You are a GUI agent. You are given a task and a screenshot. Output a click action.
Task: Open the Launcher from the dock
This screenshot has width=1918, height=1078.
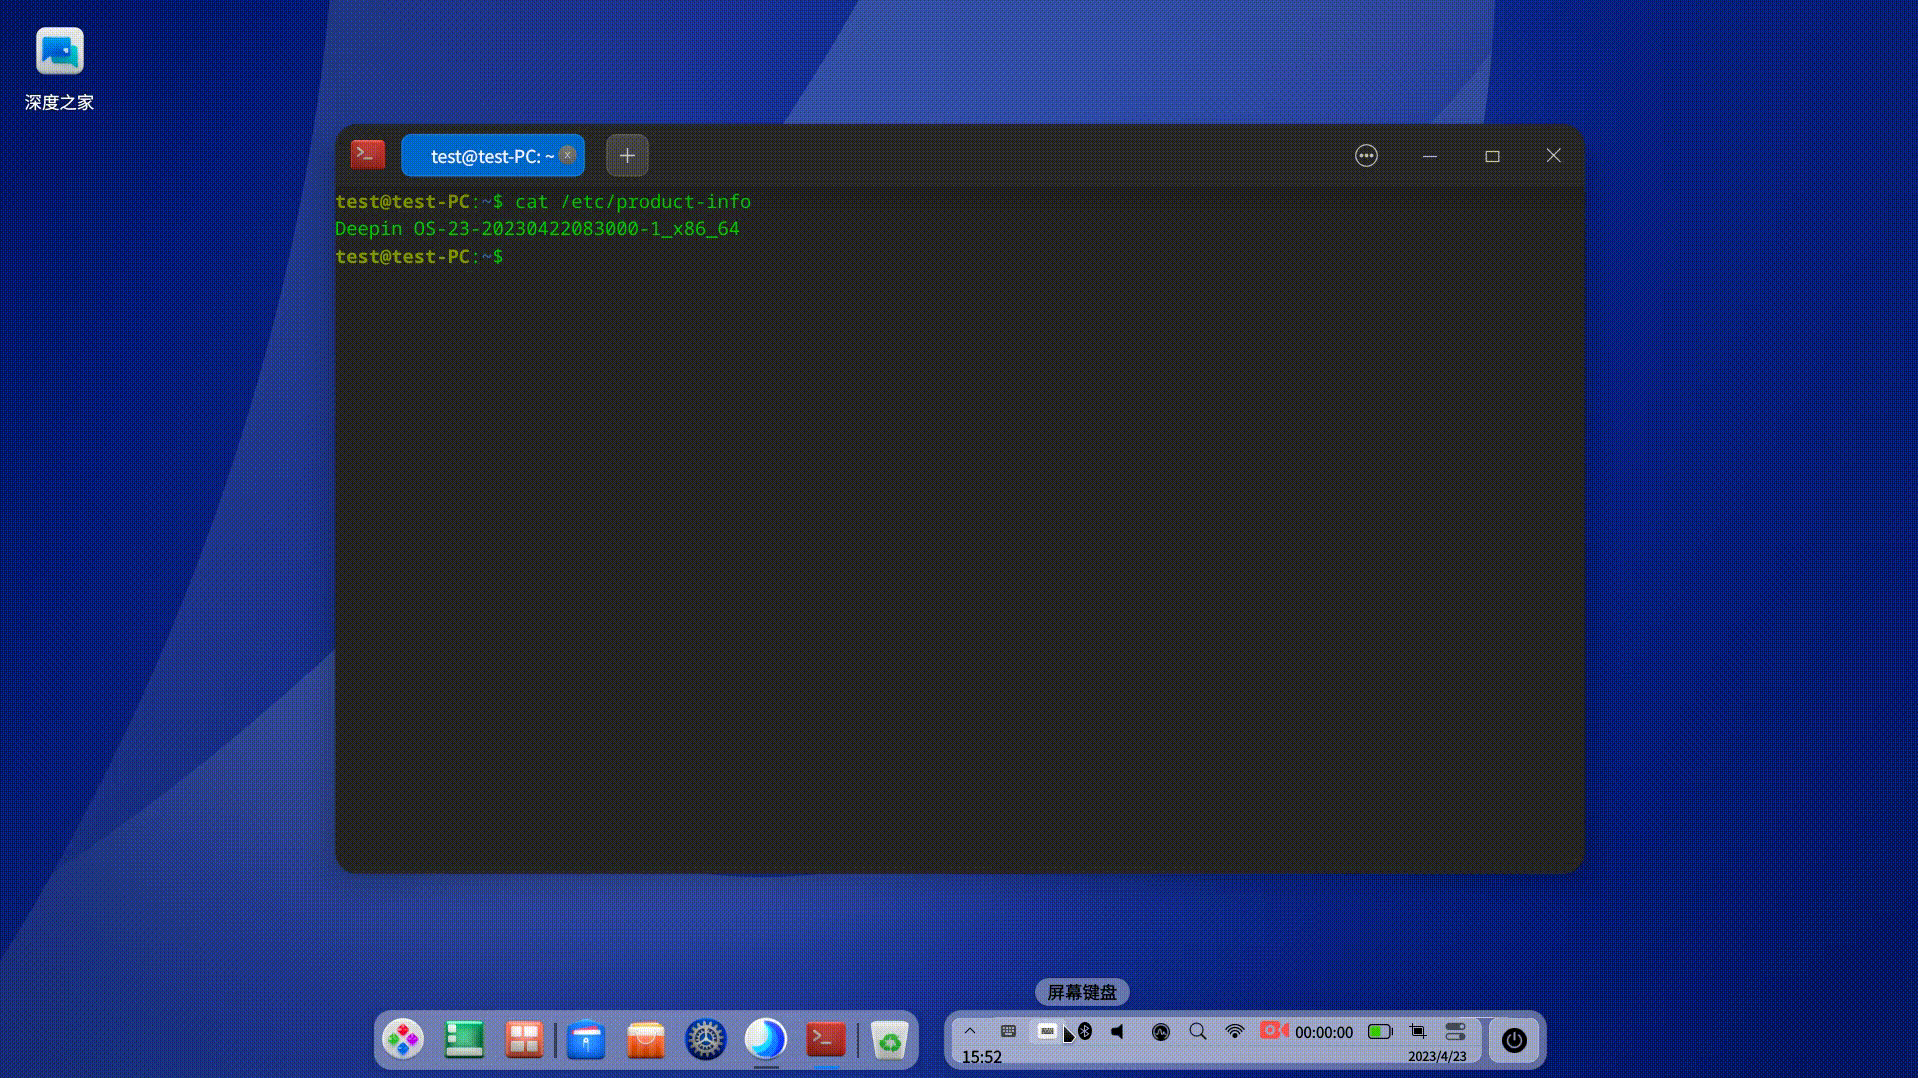click(402, 1040)
